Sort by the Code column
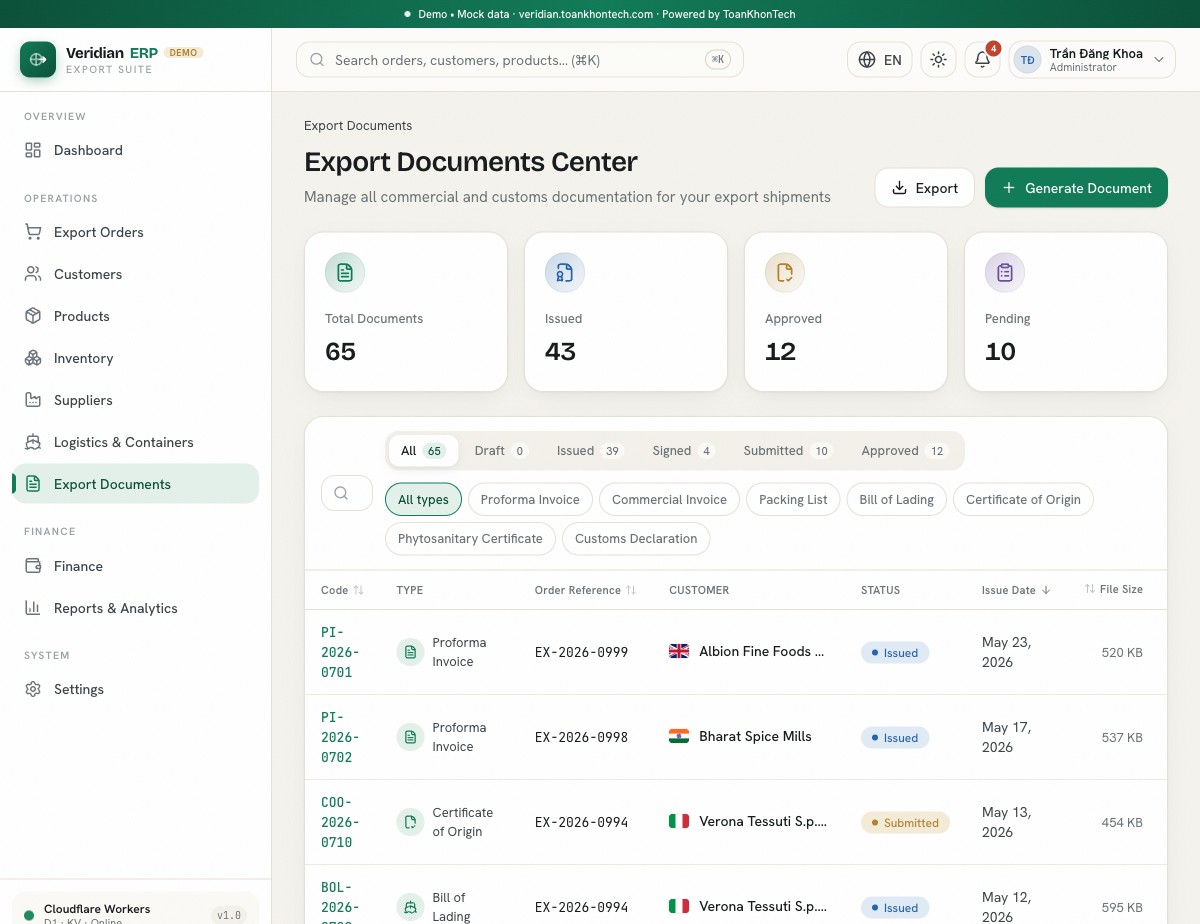The height and width of the screenshot is (924, 1200). tap(342, 590)
